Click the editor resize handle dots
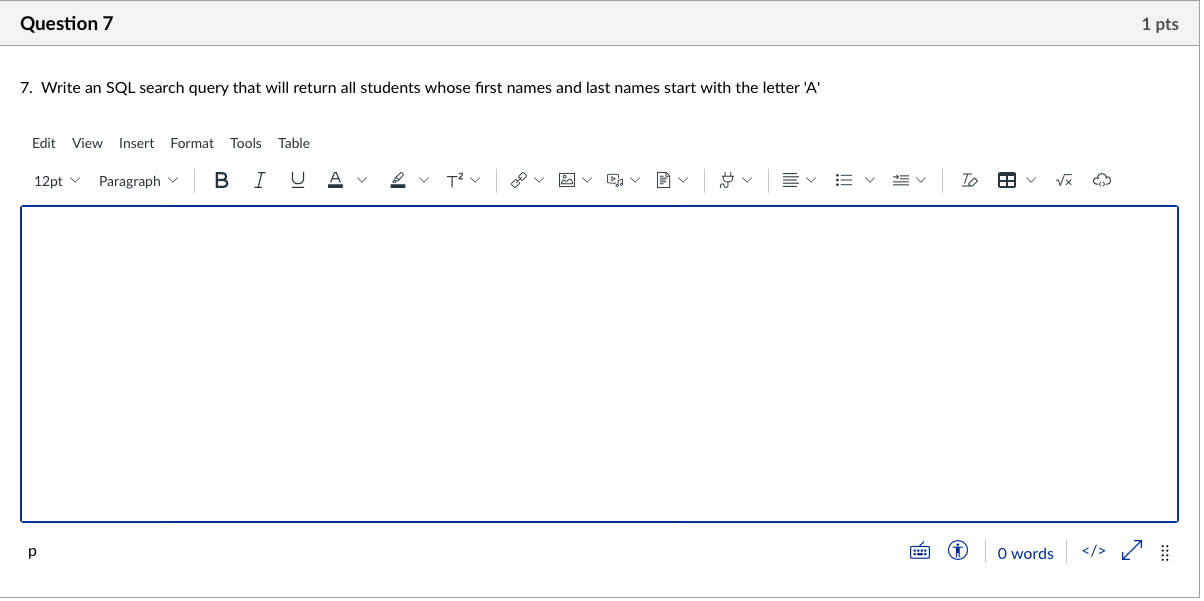Viewport: 1204px width, 601px height. coord(1165,553)
